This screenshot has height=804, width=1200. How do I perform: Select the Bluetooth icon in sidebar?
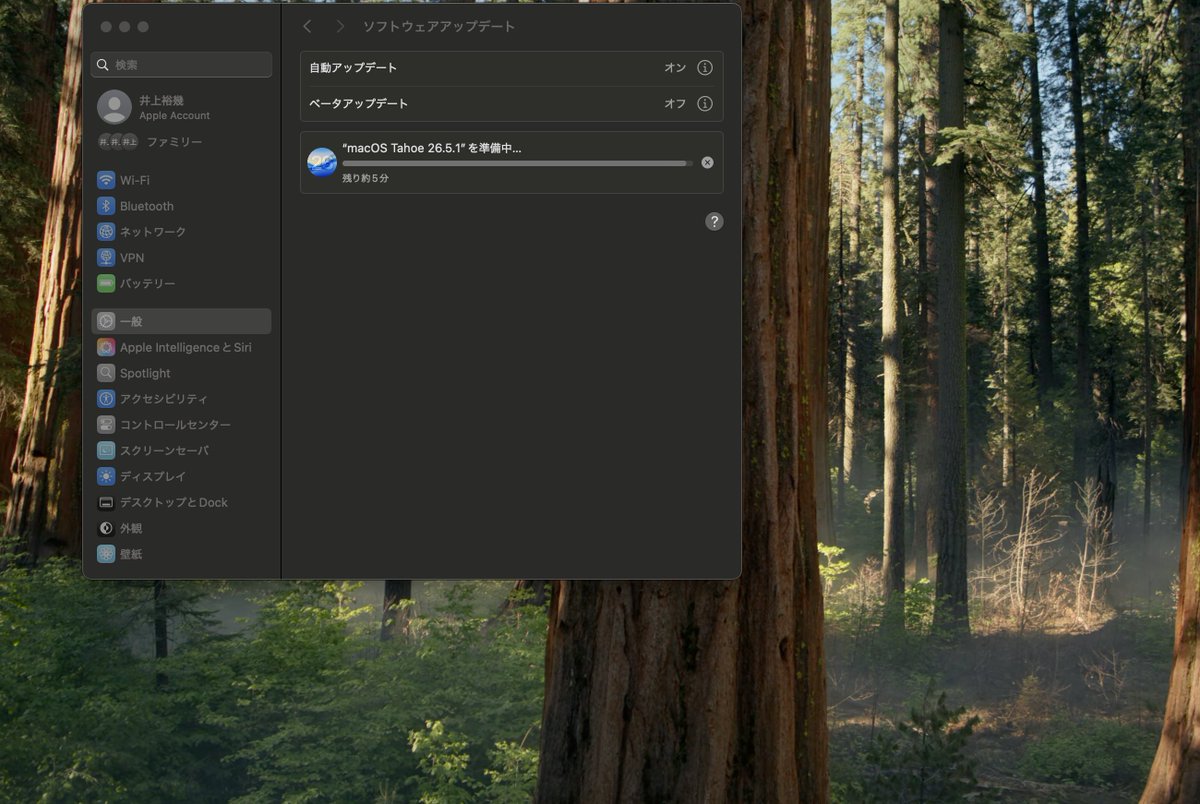coord(106,206)
